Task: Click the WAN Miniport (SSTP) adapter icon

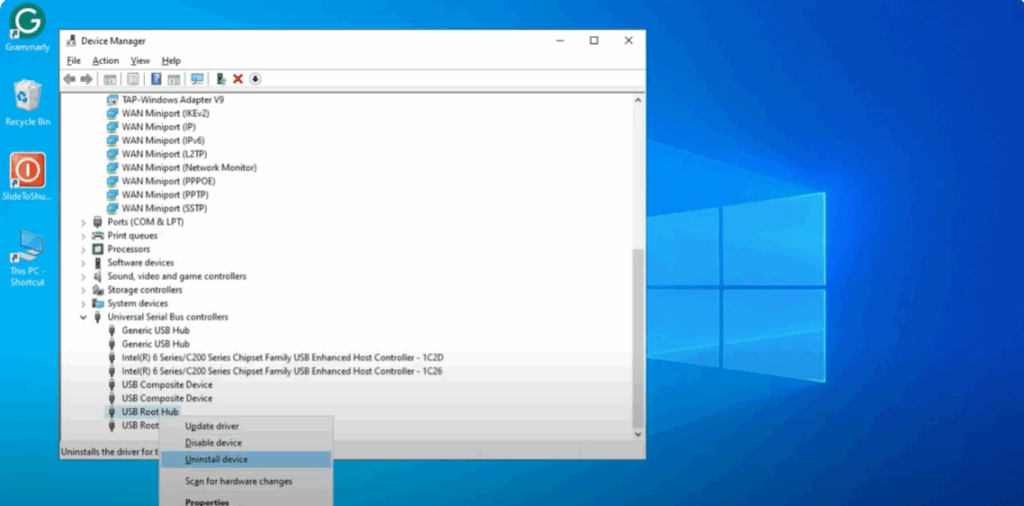Action: pyautogui.click(x=112, y=208)
